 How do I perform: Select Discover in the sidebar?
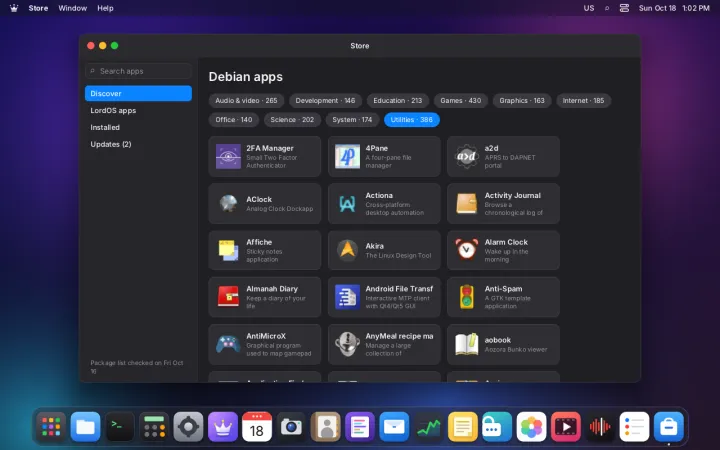tap(138, 93)
